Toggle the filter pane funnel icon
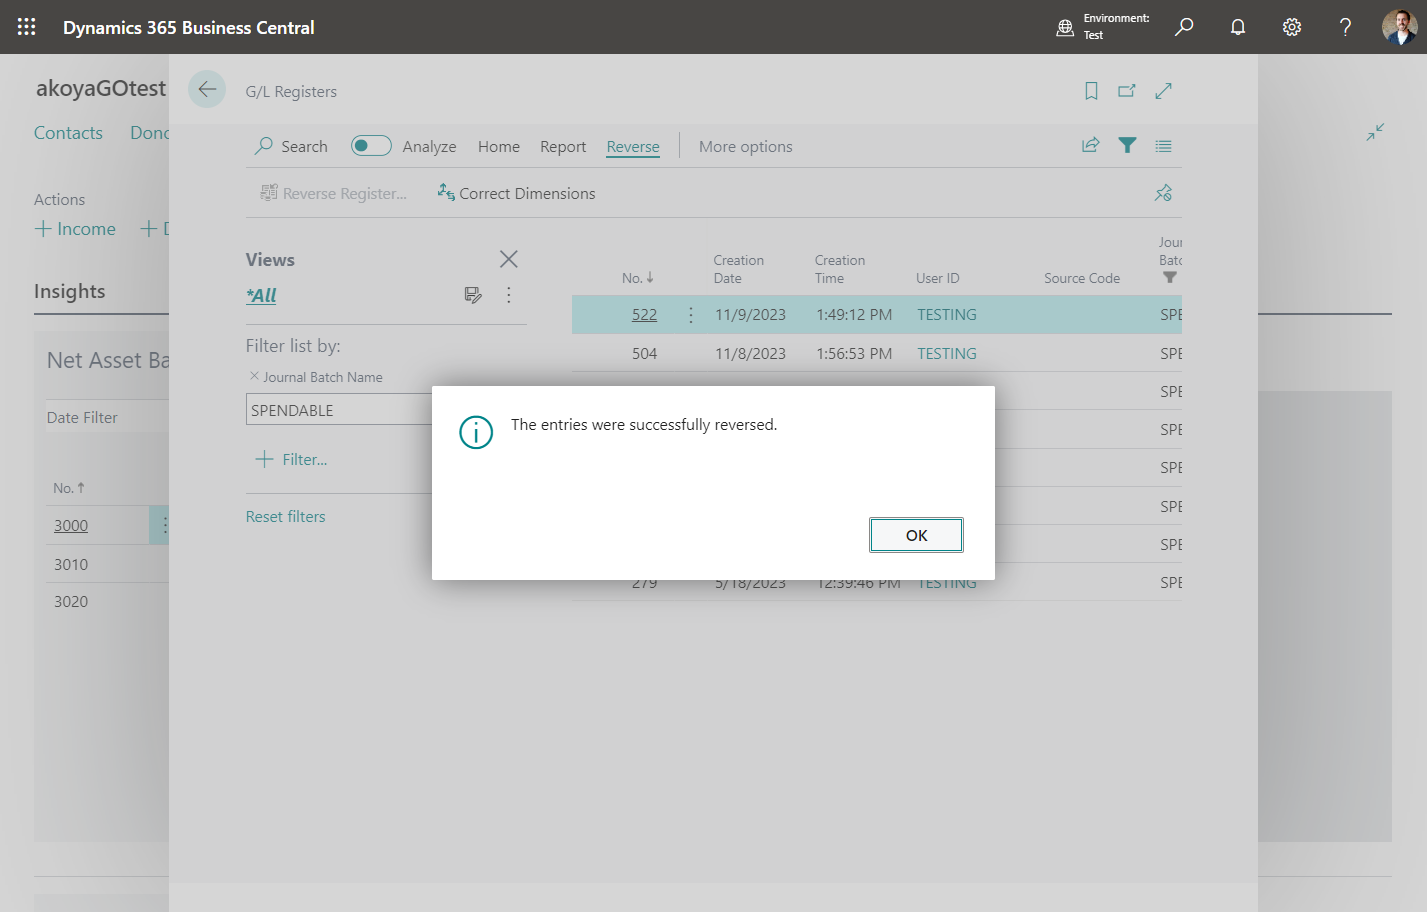 pos(1127,145)
